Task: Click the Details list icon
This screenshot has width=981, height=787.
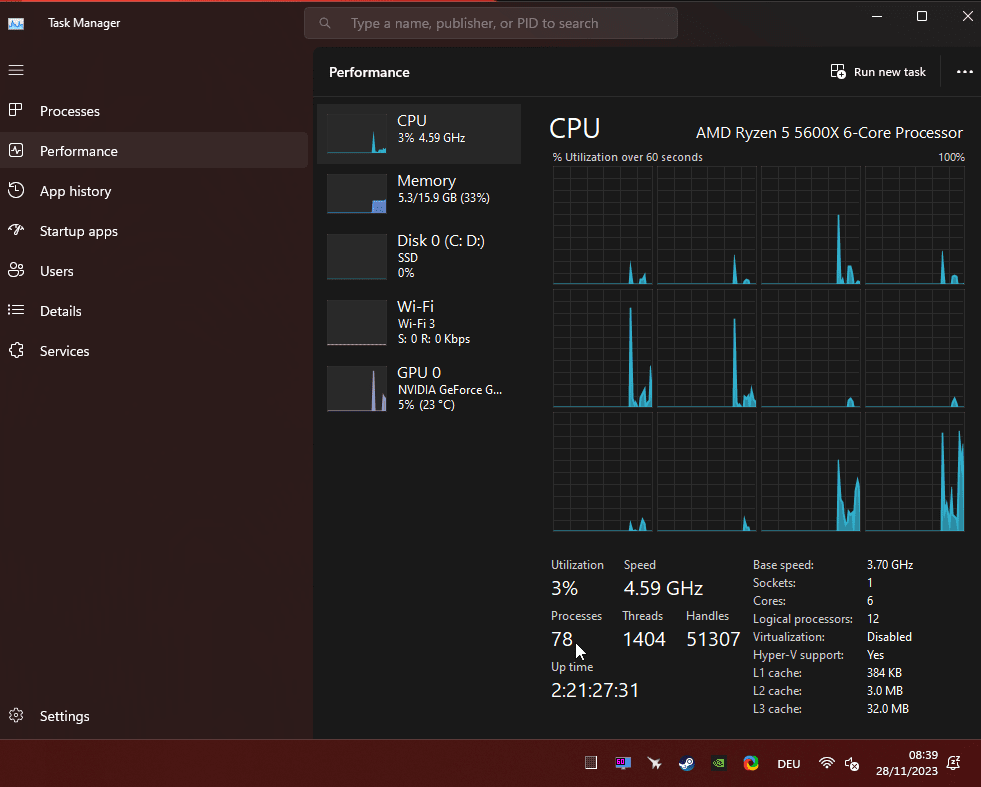Action: (x=16, y=310)
